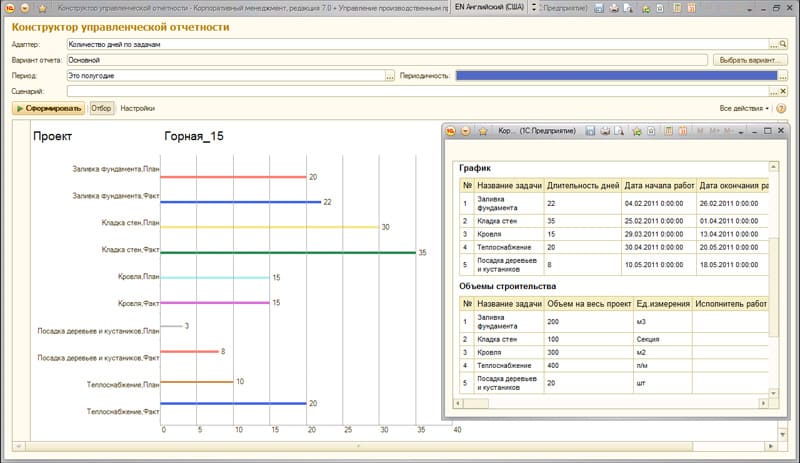Click the M- memory button in popup toolbar

[729, 131]
